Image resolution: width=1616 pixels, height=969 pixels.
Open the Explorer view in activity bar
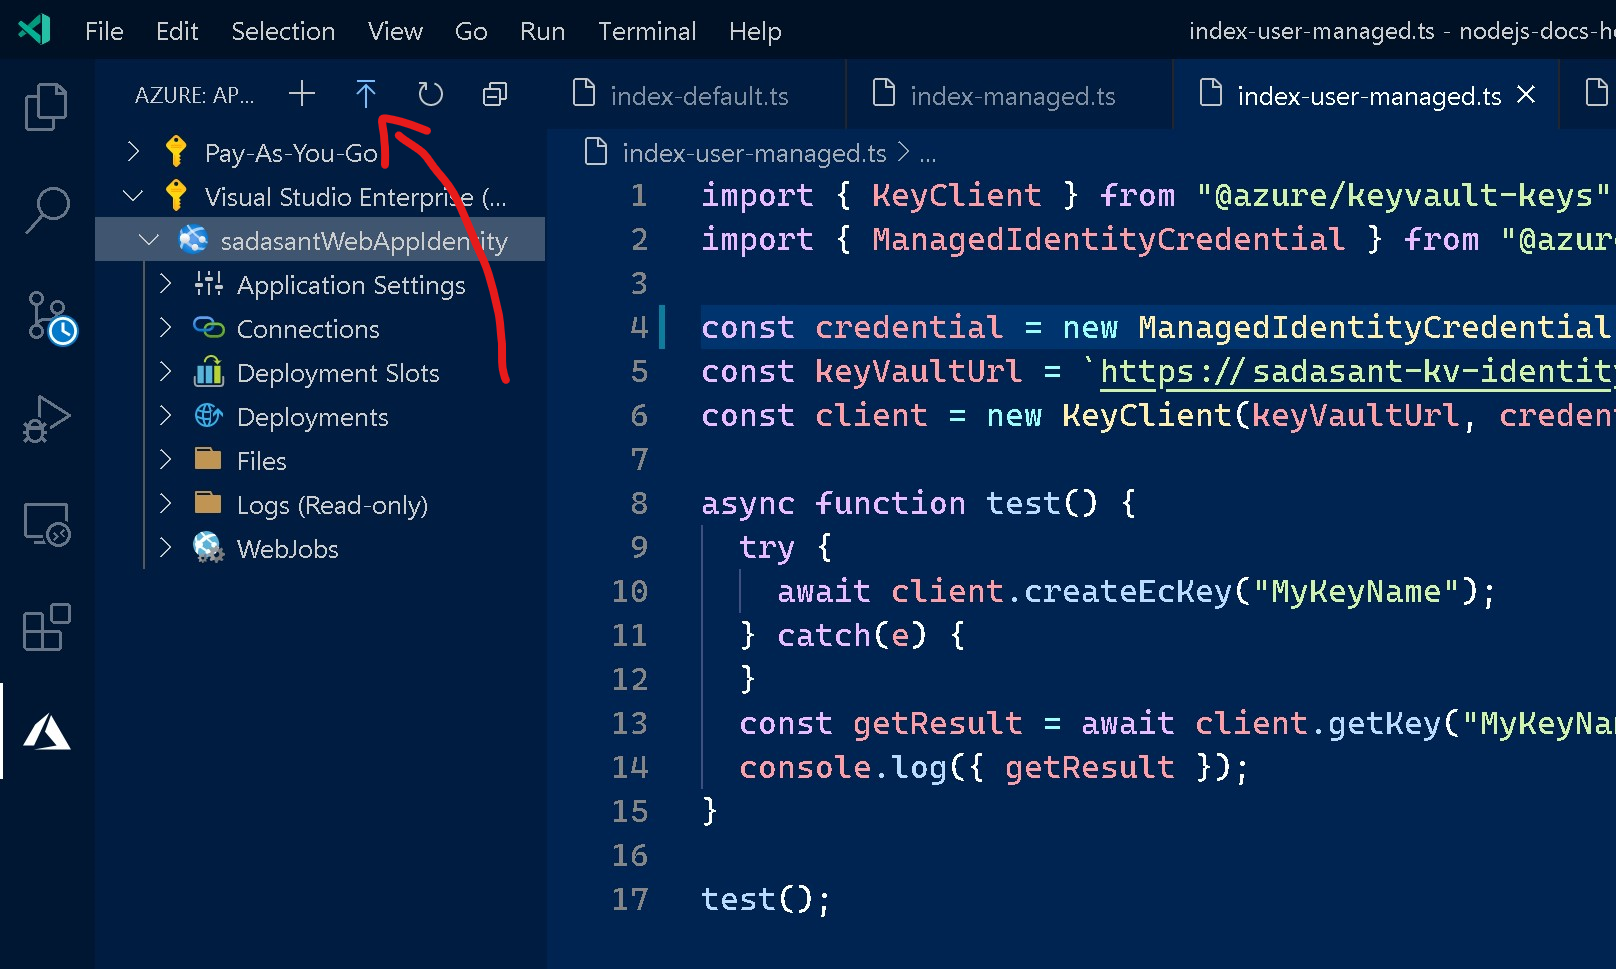coord(46,106)
